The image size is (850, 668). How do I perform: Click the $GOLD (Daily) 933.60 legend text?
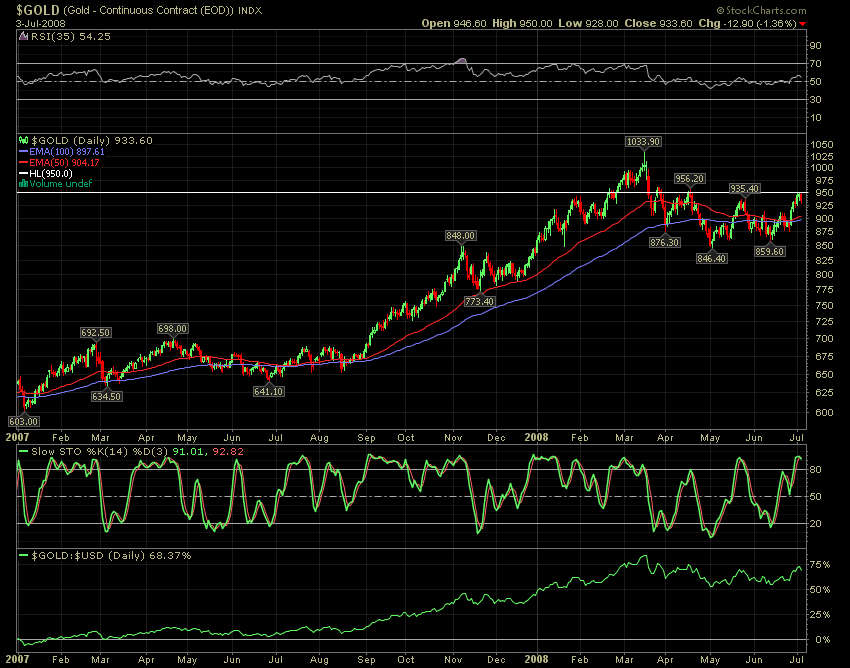click(91, 140)
